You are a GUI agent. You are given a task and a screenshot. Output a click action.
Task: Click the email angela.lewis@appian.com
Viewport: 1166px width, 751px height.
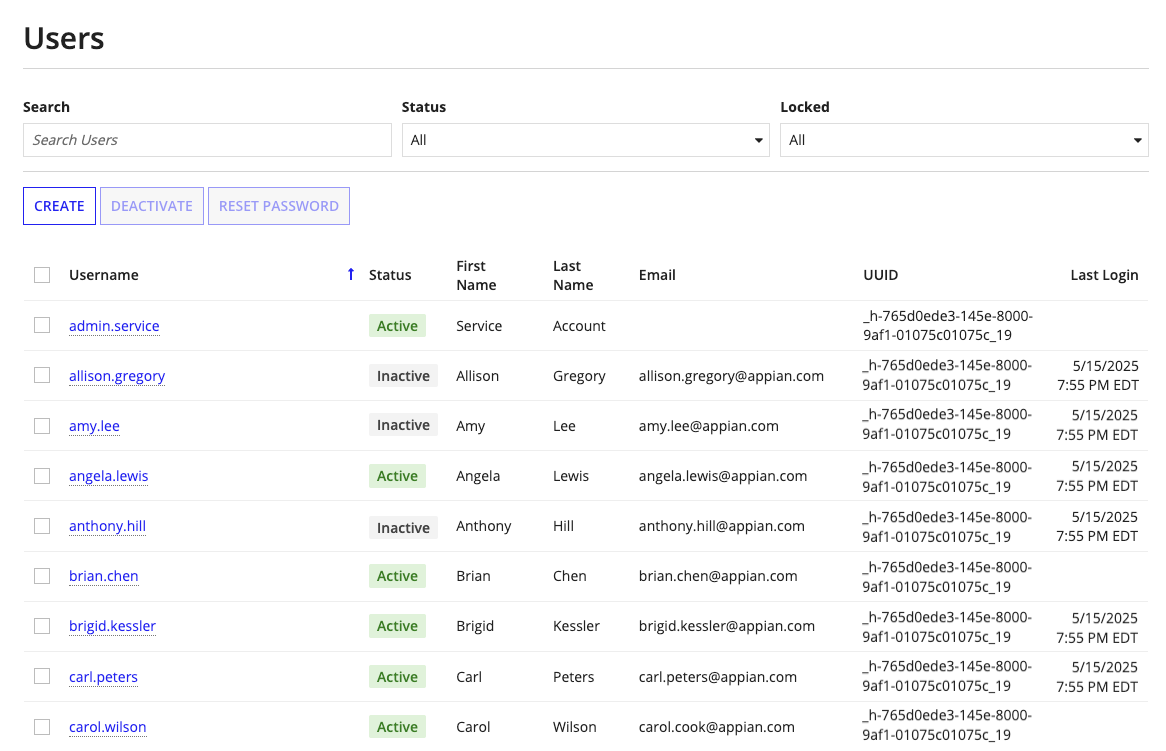723,476
